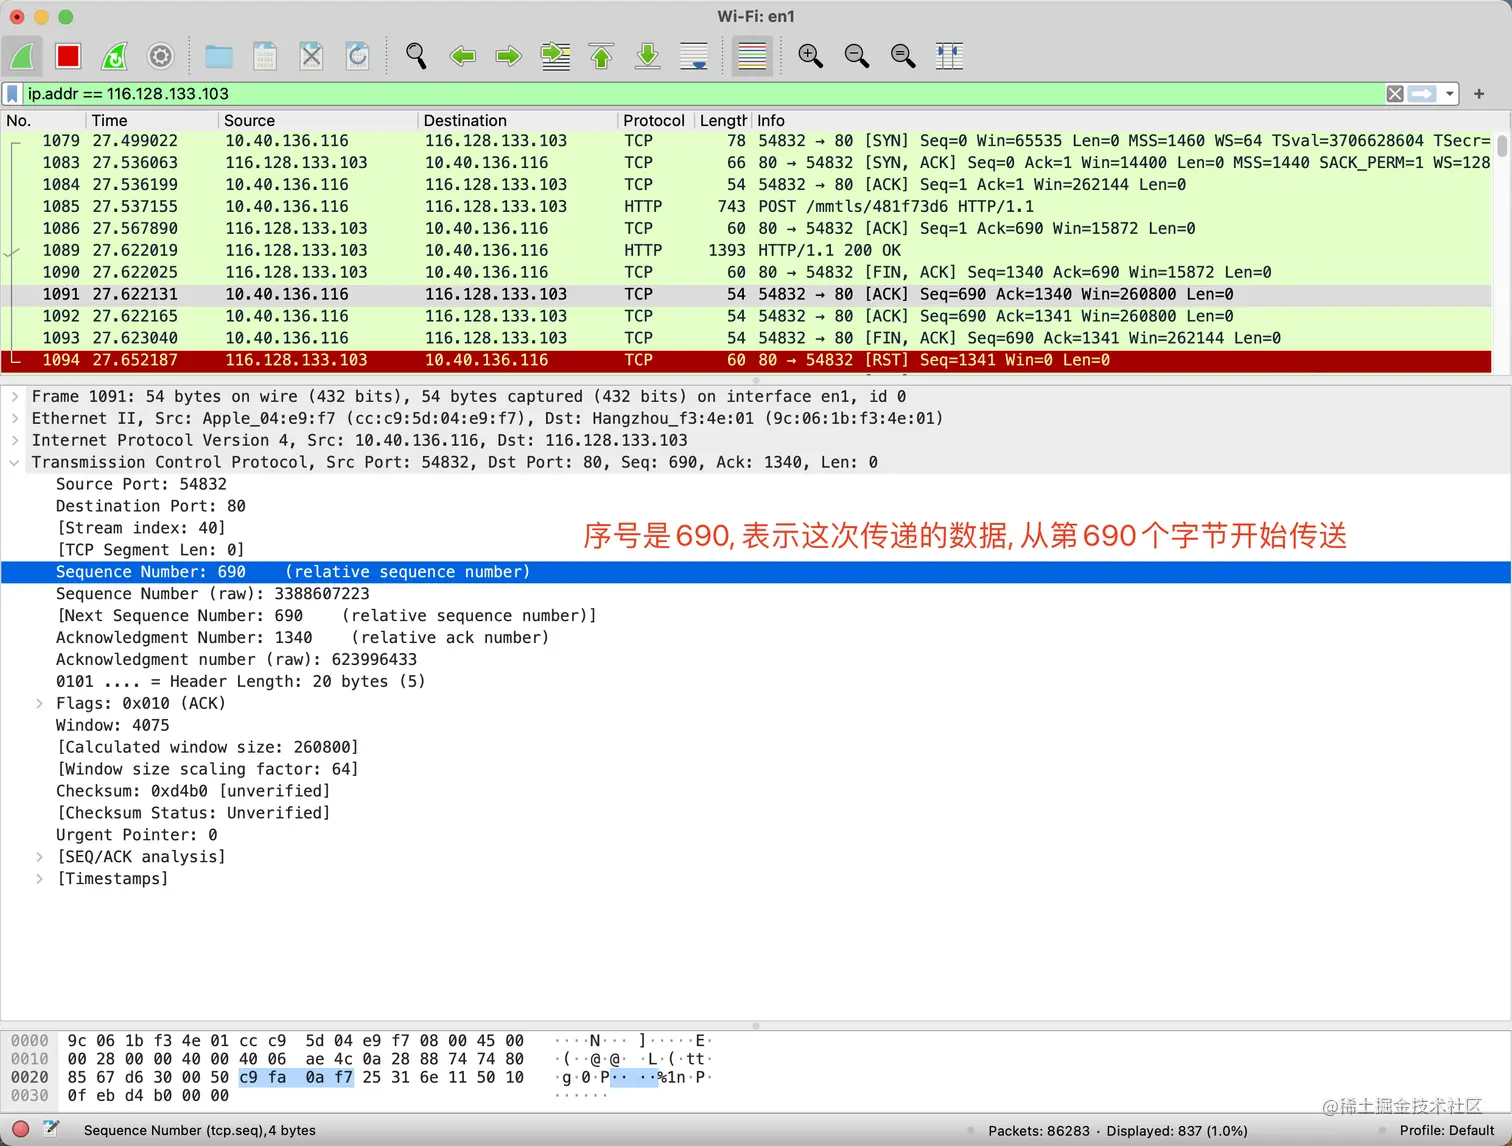1512x1146 pixels.
Task: Select packet 1090 FIN, ACK row
Action: (747, 273)
